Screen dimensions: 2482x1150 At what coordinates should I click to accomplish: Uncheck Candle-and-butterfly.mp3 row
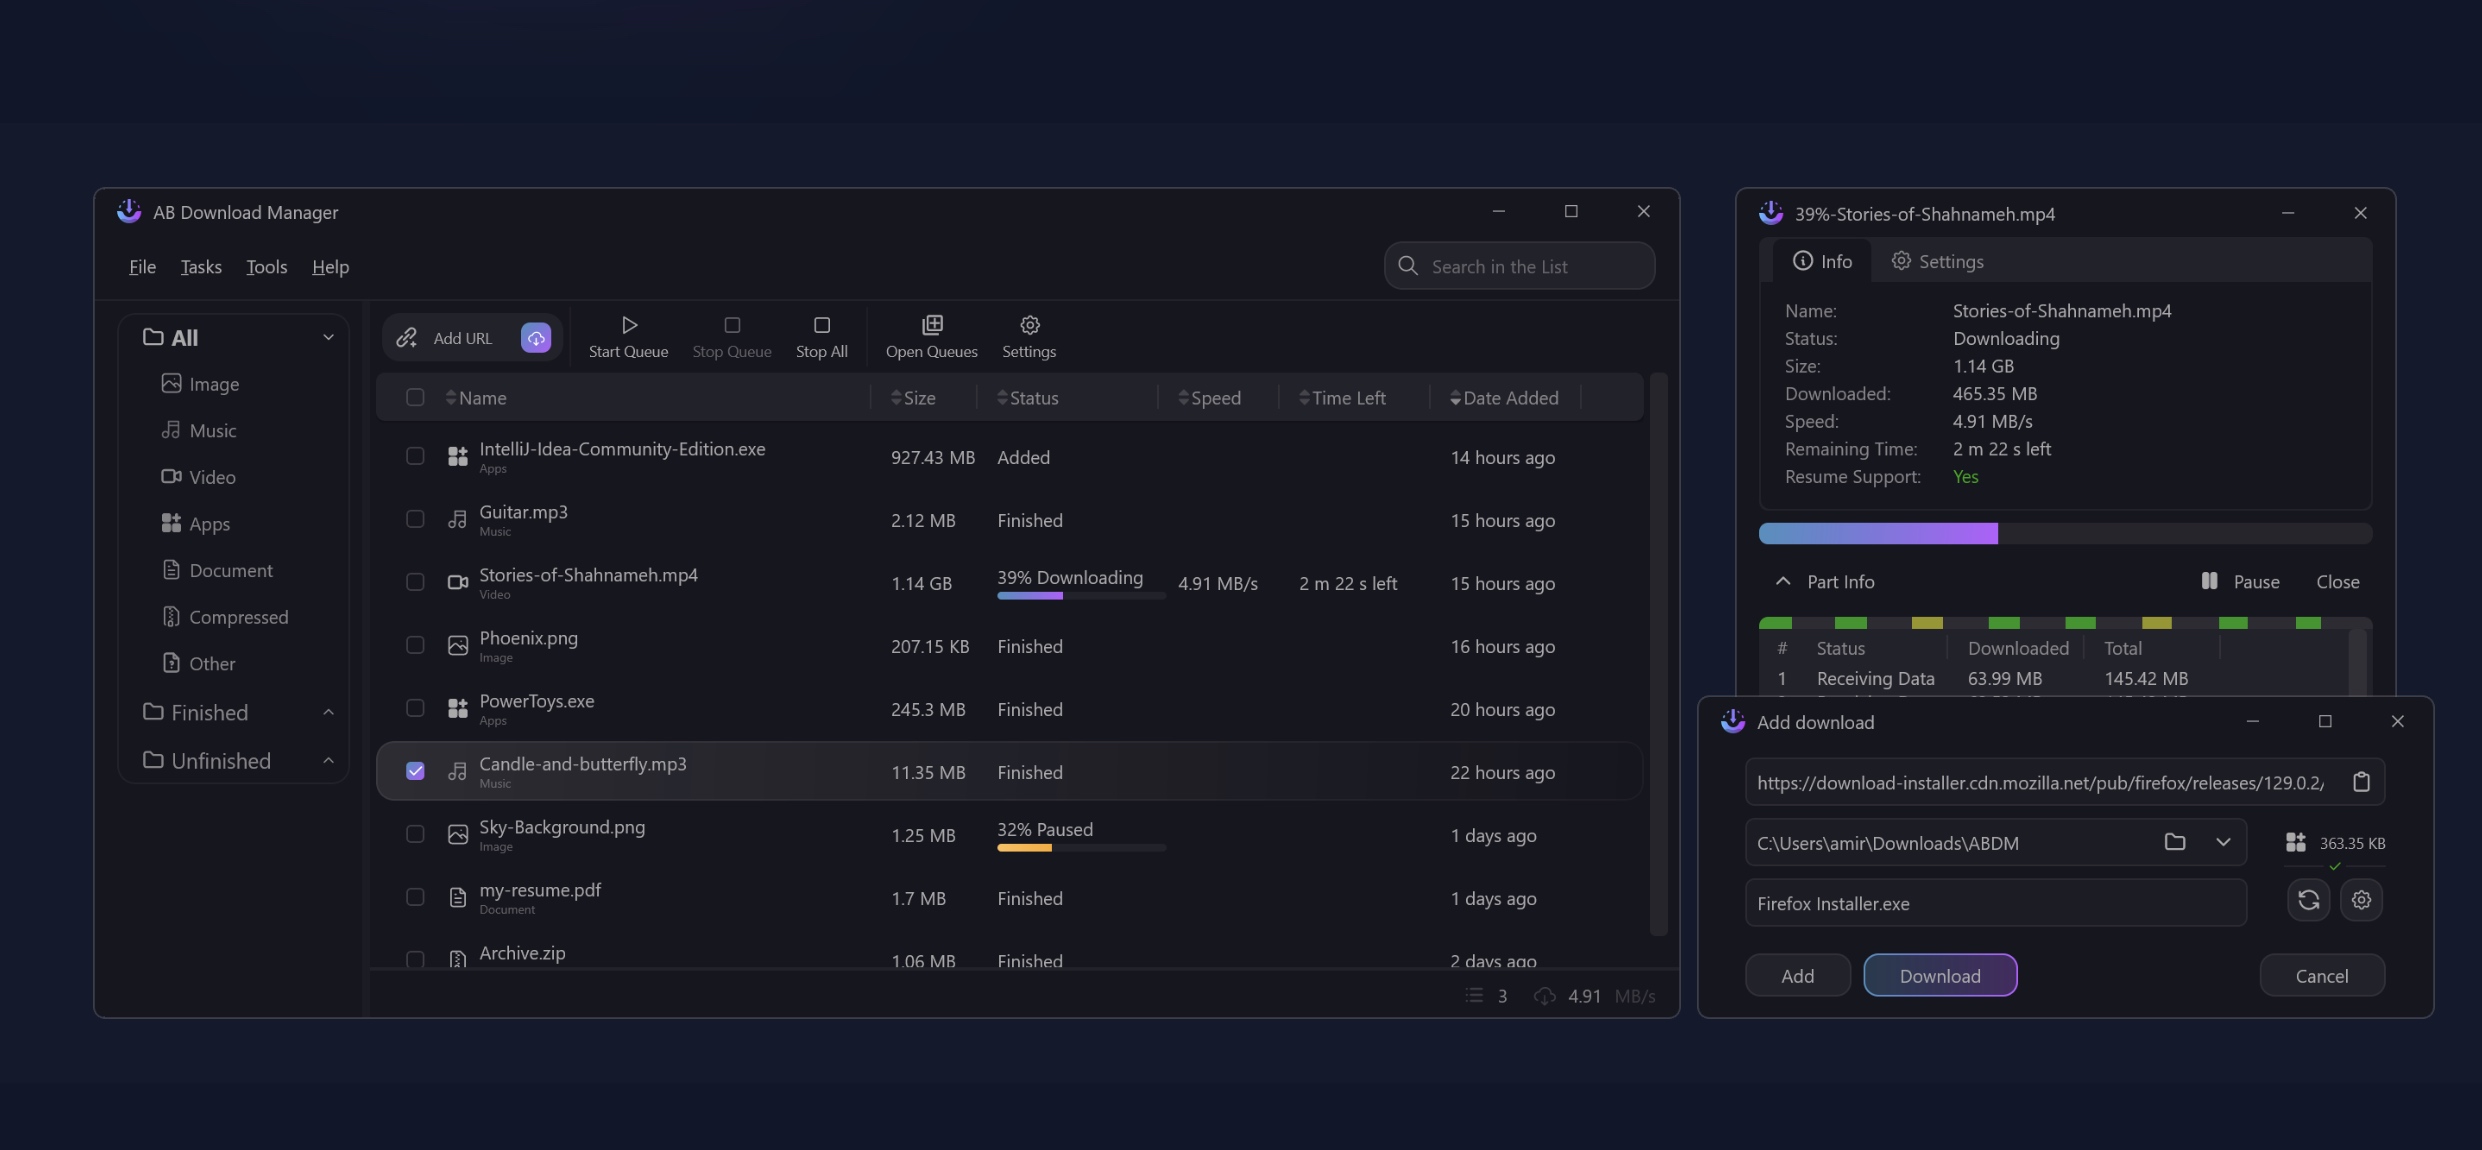415,771
